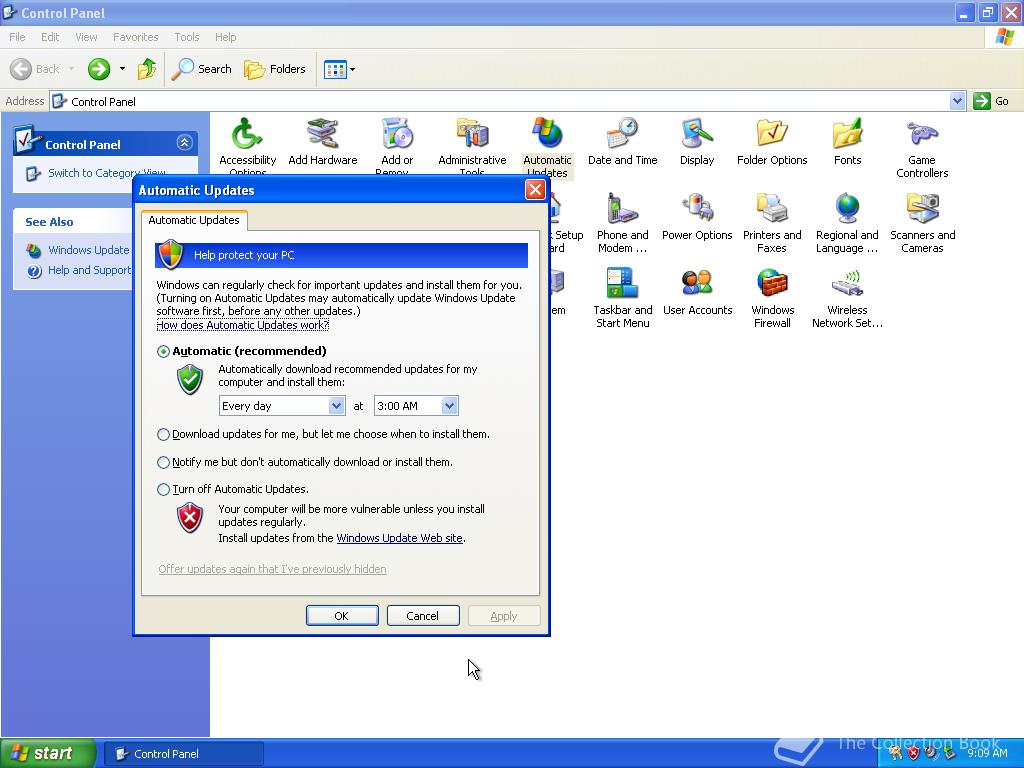The height and width of the screenshot is (768, 1024).
Task: Collapse the Control Panel sidebar section
Action: coord(184,143)
